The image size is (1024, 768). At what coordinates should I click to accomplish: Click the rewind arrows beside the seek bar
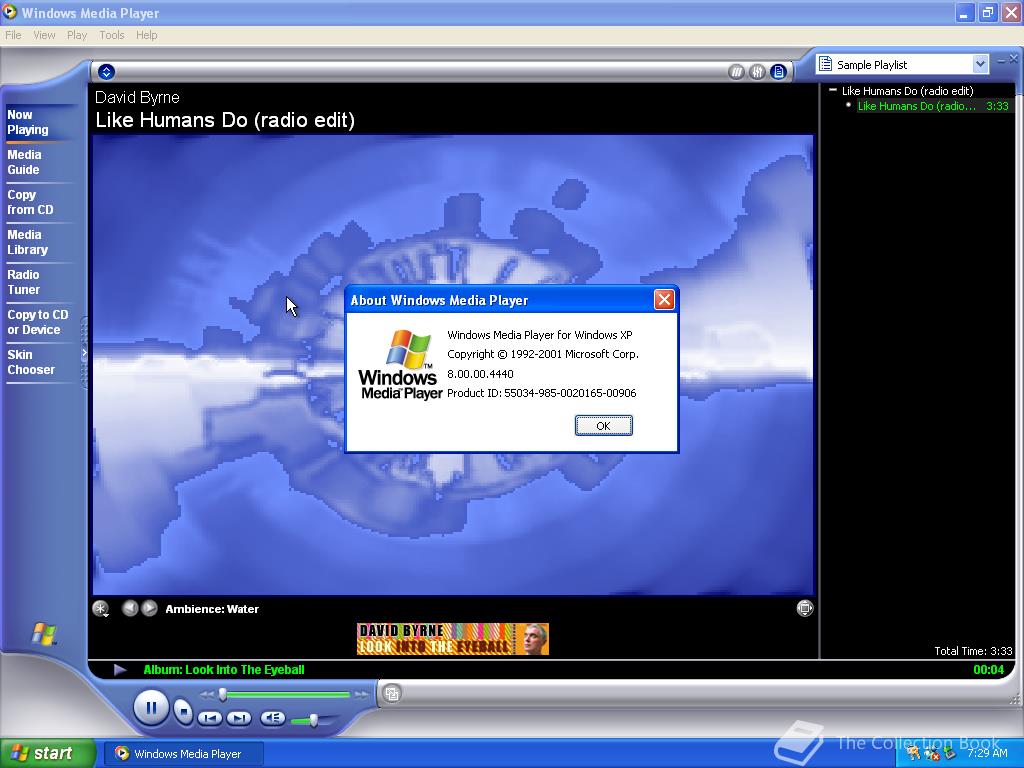(206, 694)
